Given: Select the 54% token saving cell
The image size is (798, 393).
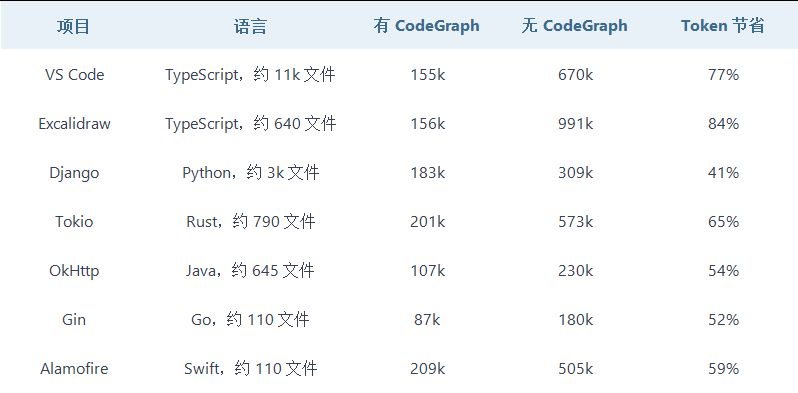Looking at the screenshot, I should (723, 270).
